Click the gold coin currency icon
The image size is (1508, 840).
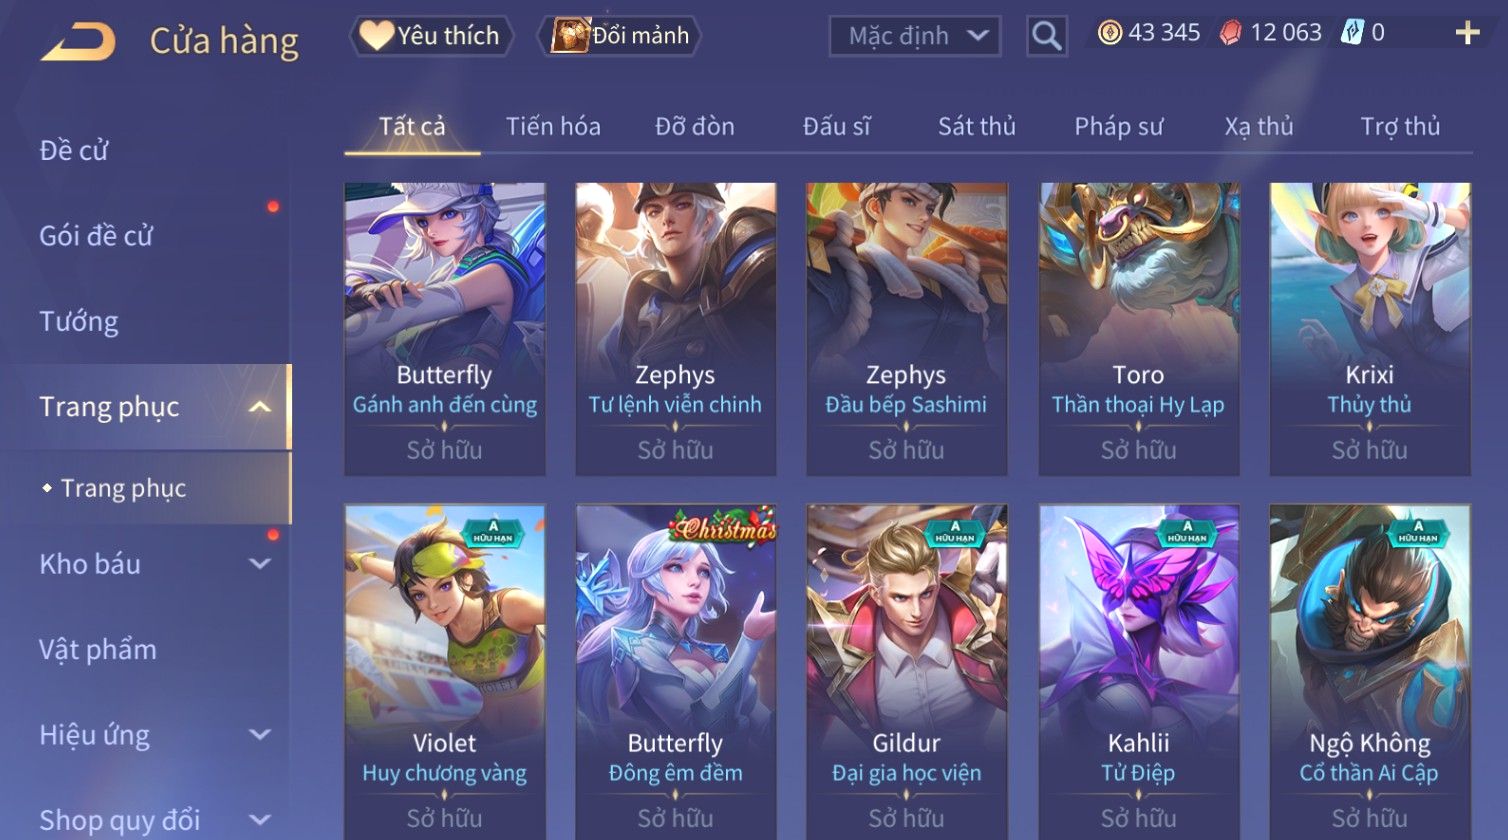click(1110, 33)
